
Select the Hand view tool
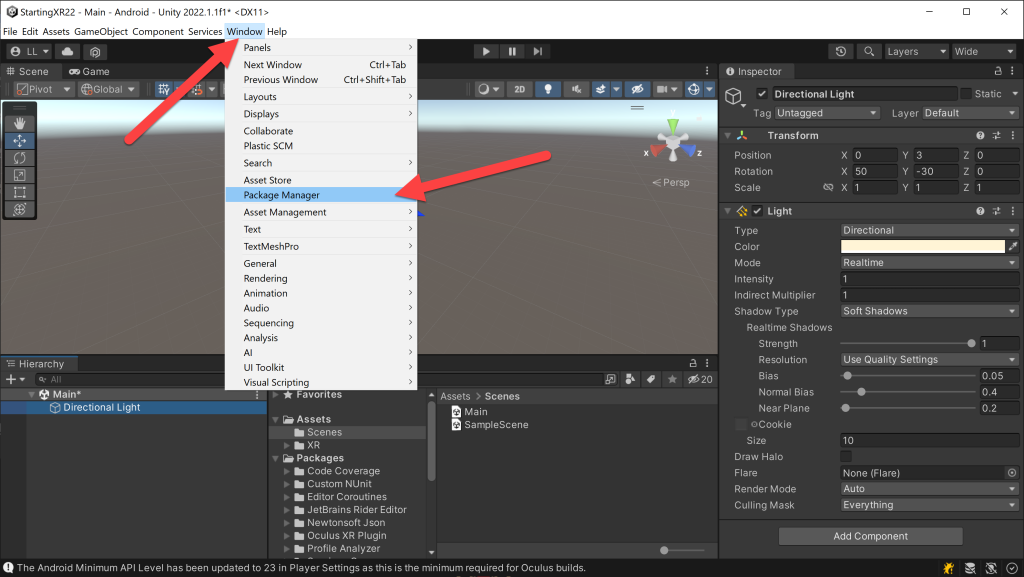20,123
